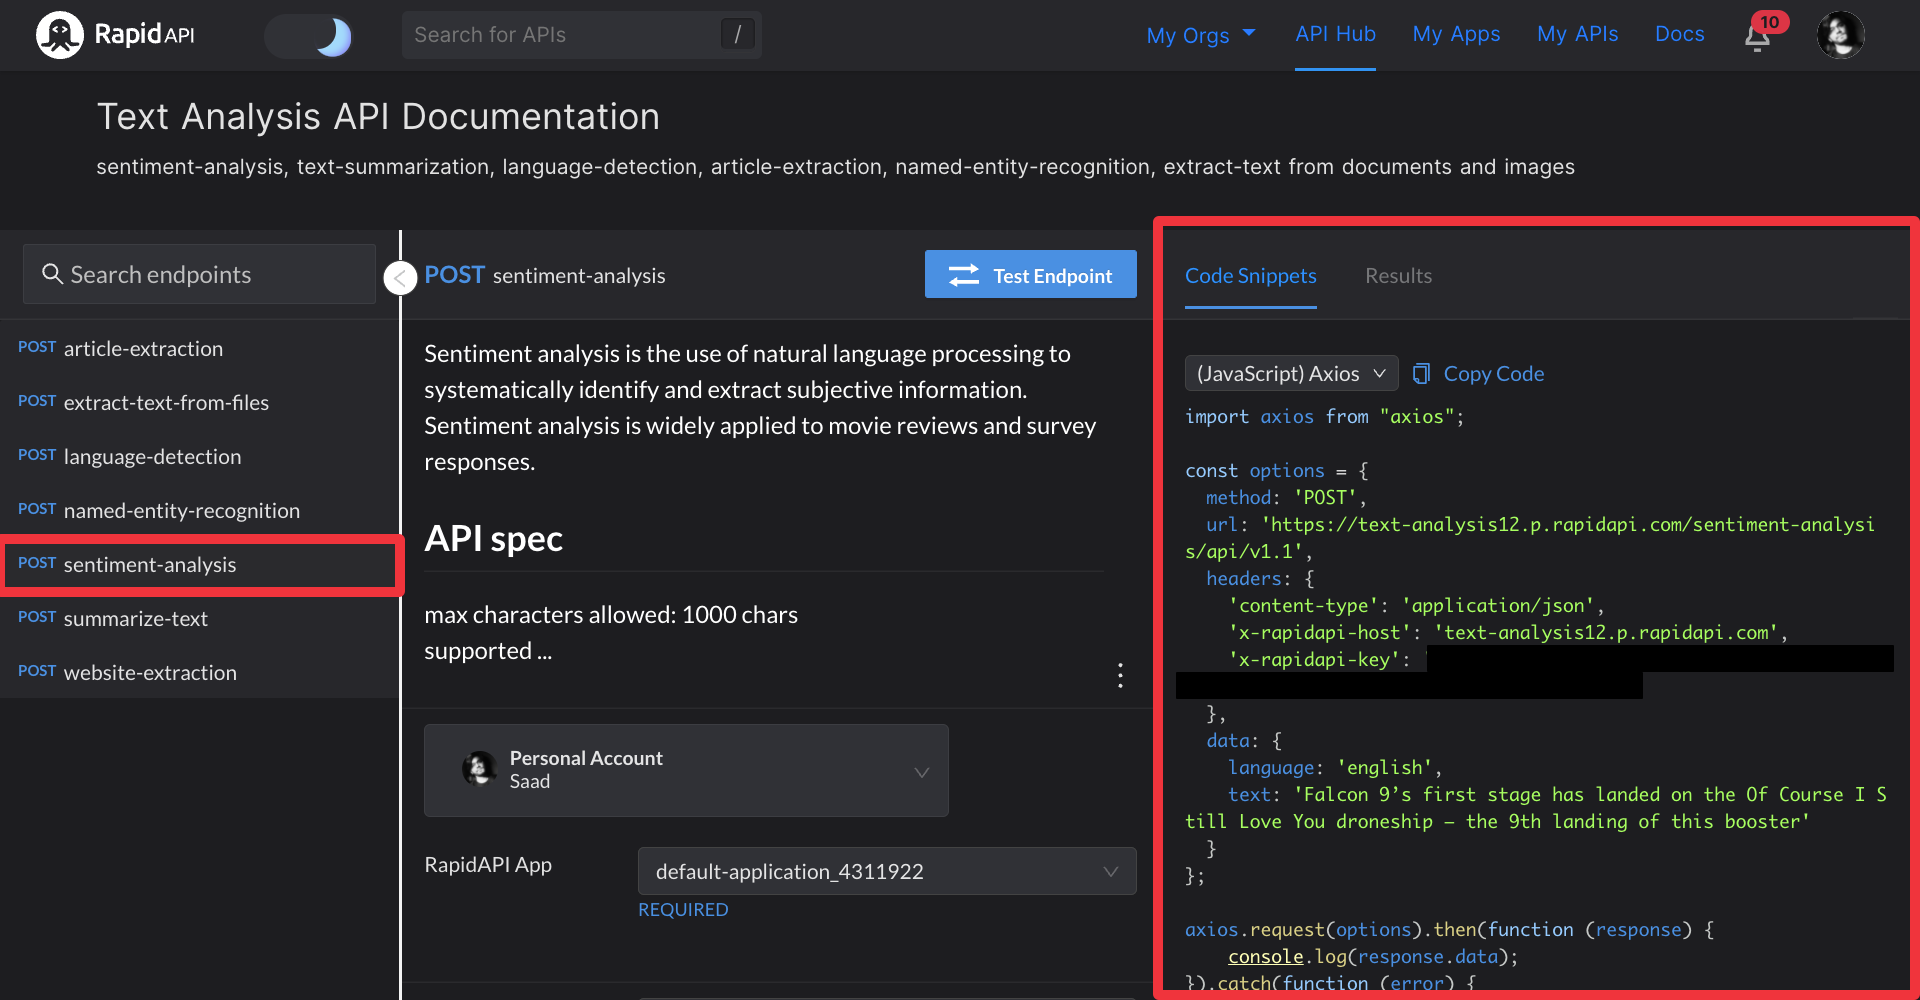Switch to the Results tab

(x=1398, y=276)
